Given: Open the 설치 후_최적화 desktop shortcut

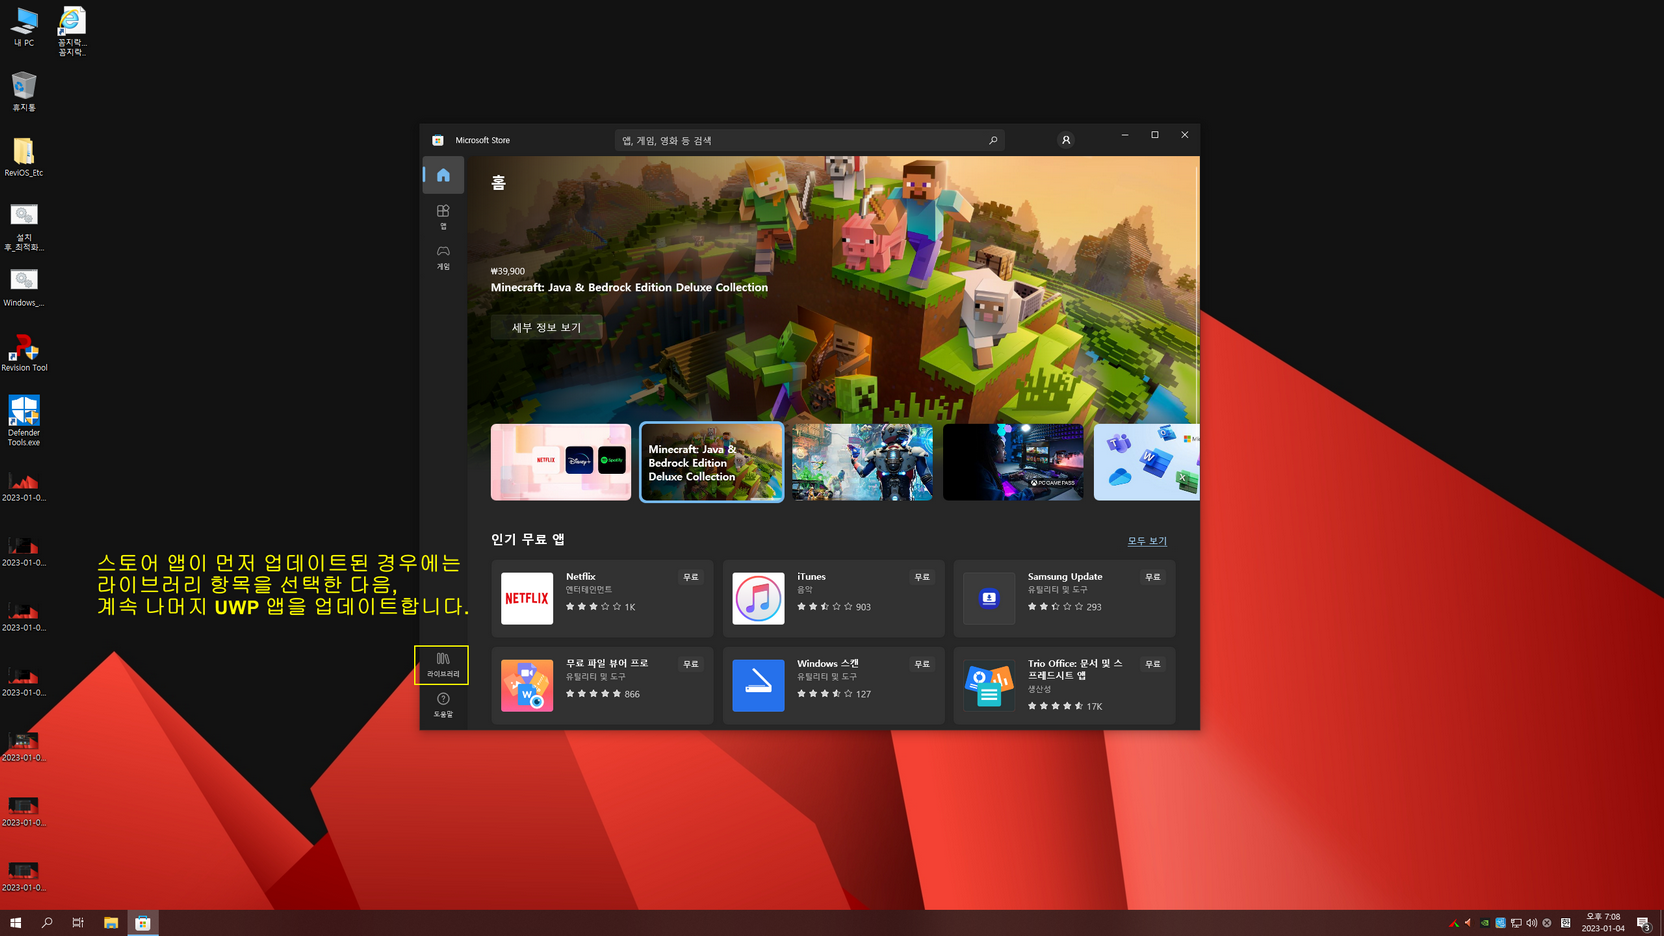Looking at the screenshot, I should [24, 227].
